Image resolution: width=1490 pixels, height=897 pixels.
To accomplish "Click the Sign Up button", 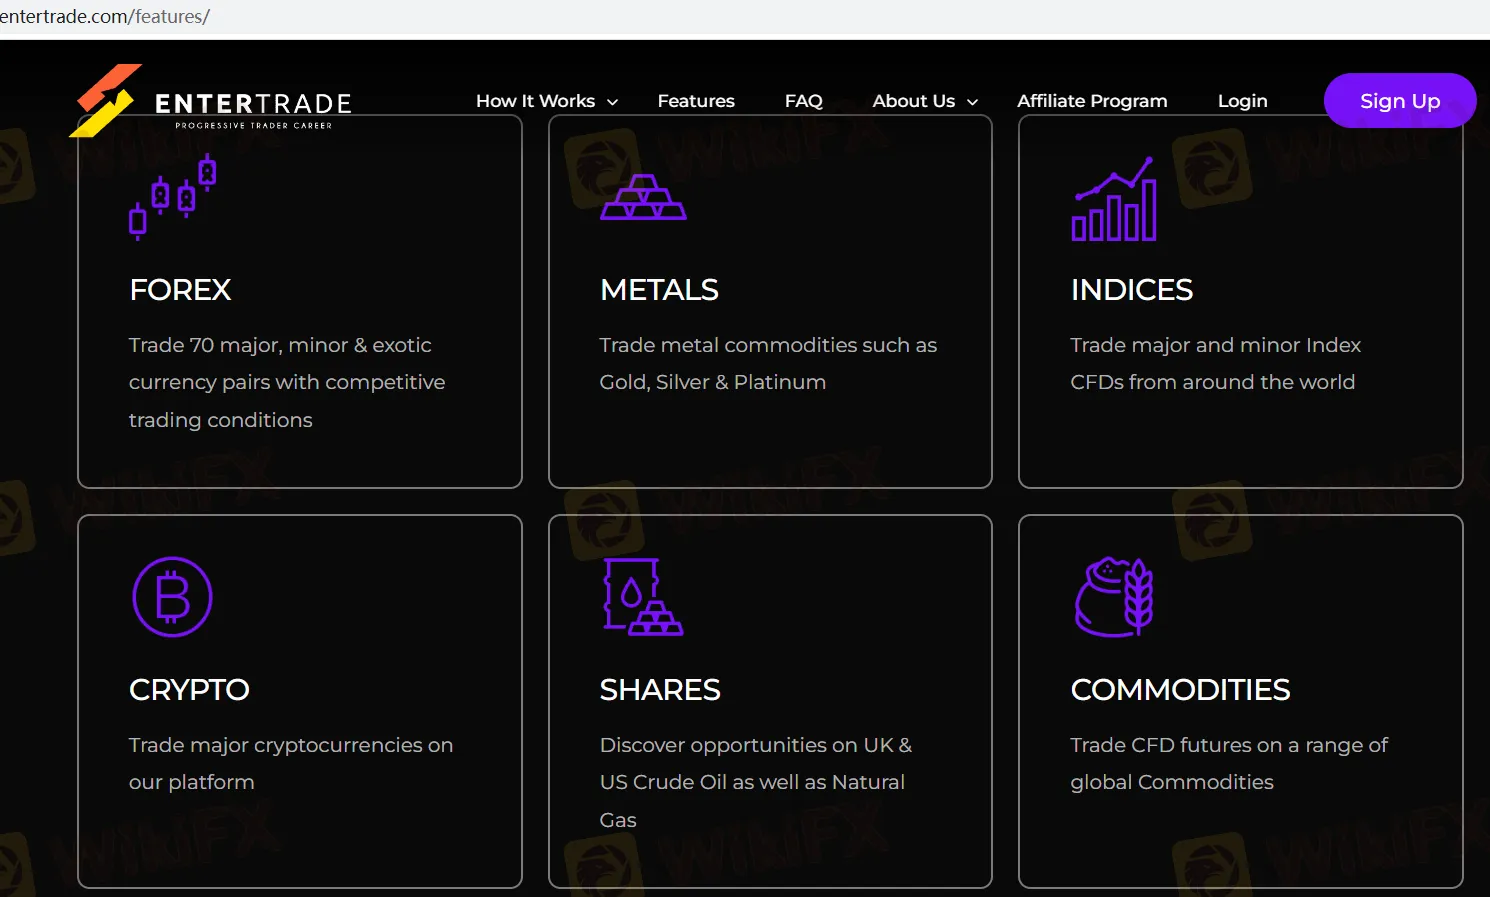I will pos(1399,100).
